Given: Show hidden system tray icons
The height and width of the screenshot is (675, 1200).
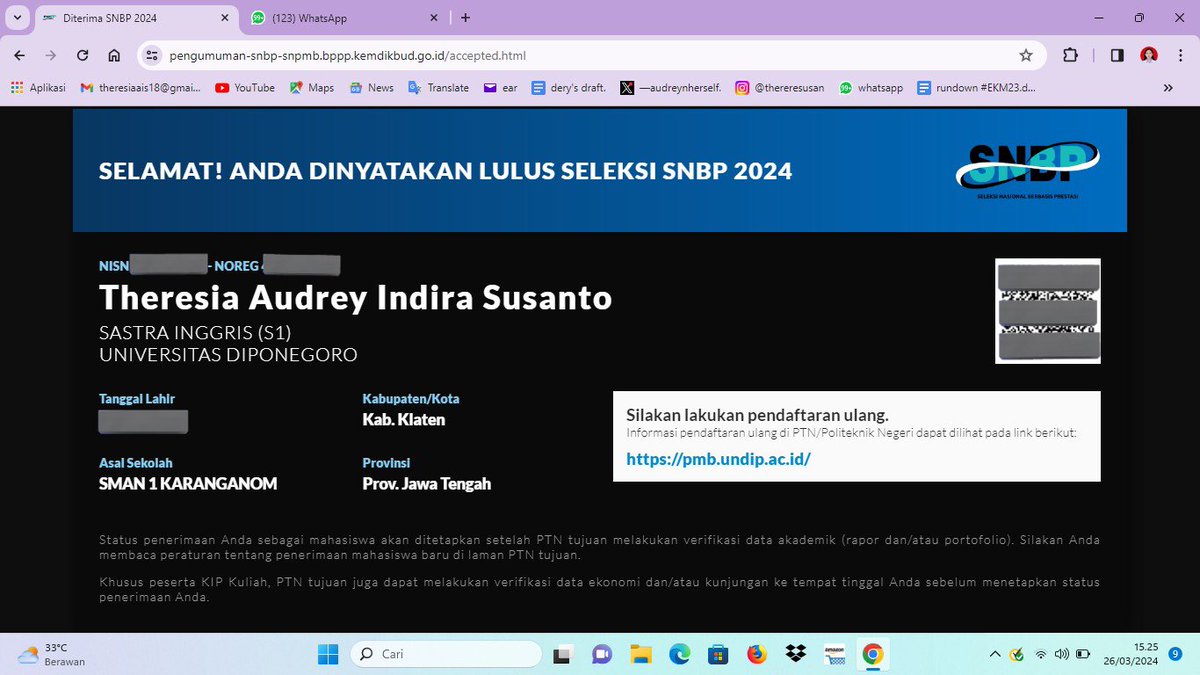Looking at the screenshot, I should (993, 655).
